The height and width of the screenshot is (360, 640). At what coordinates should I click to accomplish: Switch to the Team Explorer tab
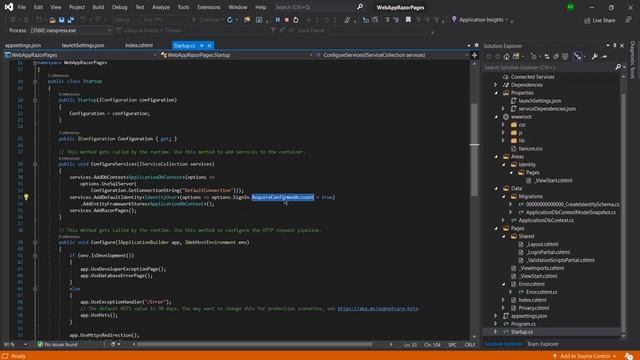(542, 344)
